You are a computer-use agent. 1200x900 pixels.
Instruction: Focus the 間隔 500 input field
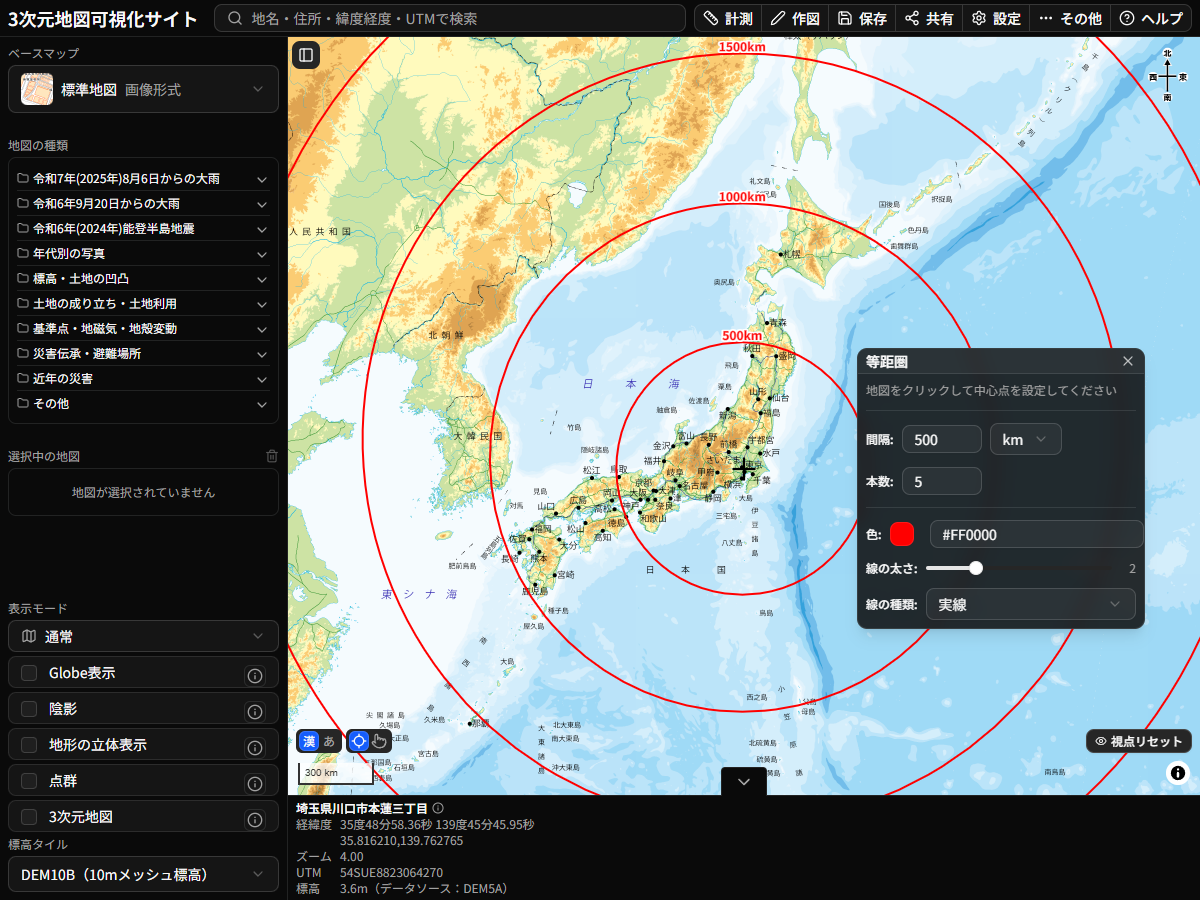(942, 440)
